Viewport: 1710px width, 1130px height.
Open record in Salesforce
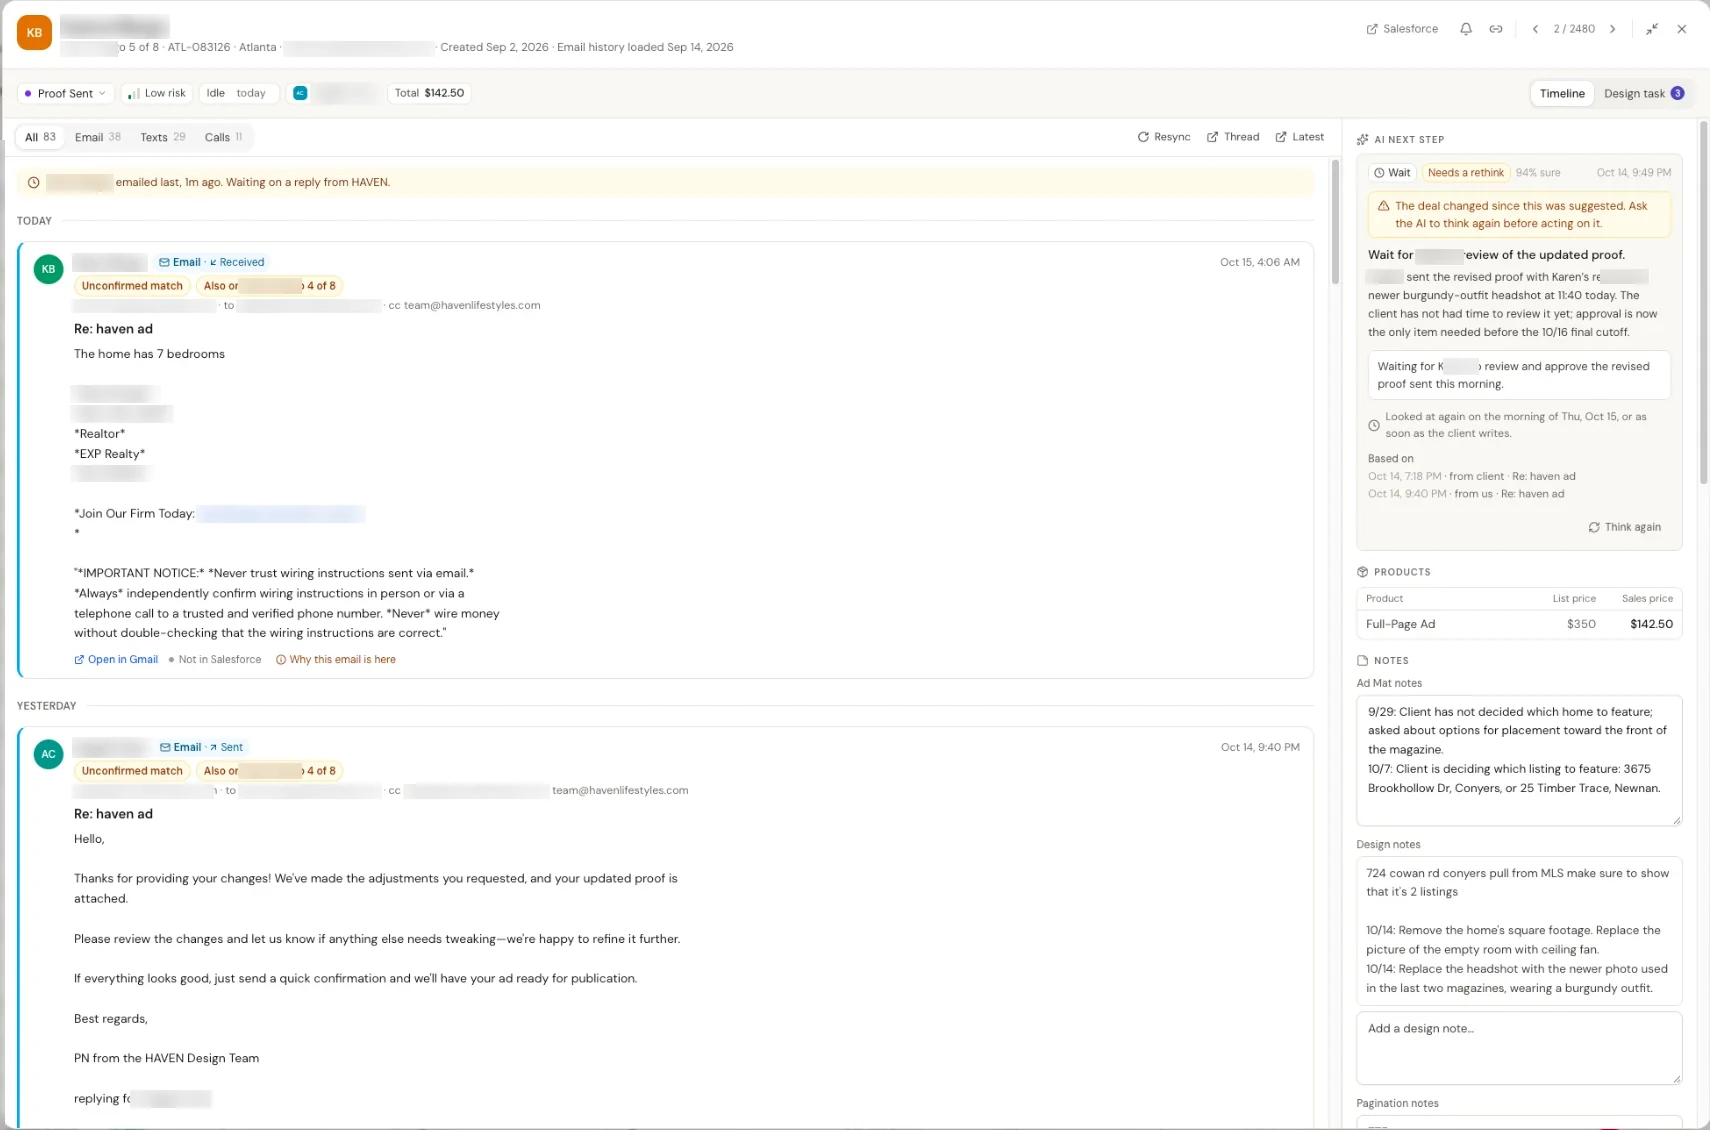click(x=1402, y=29)
